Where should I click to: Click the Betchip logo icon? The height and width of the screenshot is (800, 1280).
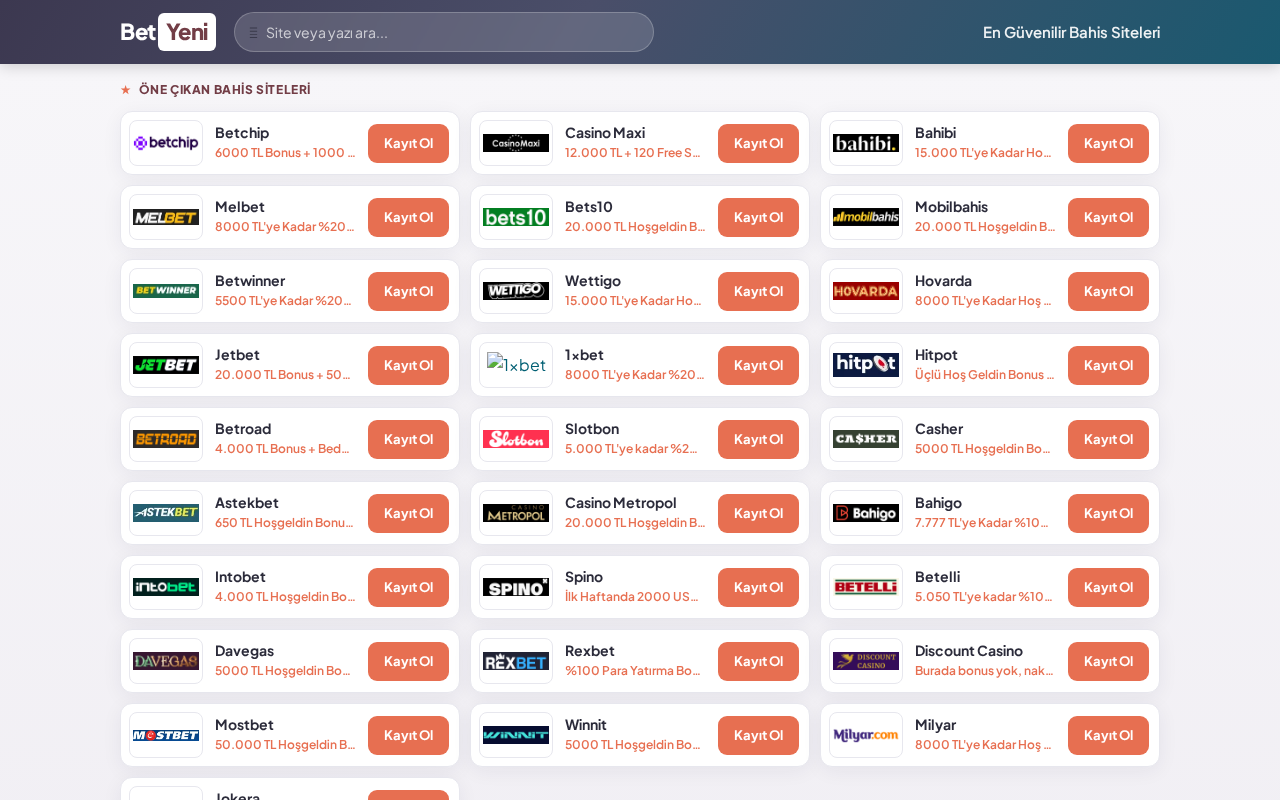tap(166, 143)
